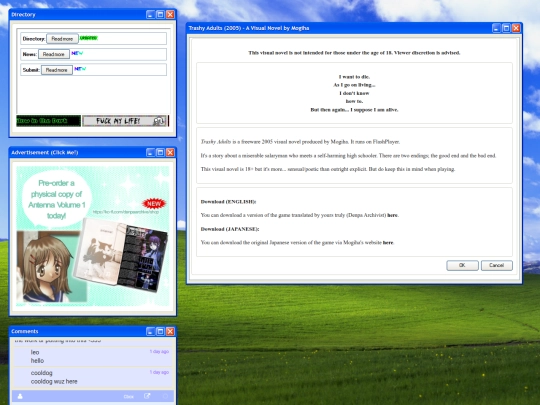The image size is (540, 405).
Task: Minimize the Directory window
Action: point(150,14)
